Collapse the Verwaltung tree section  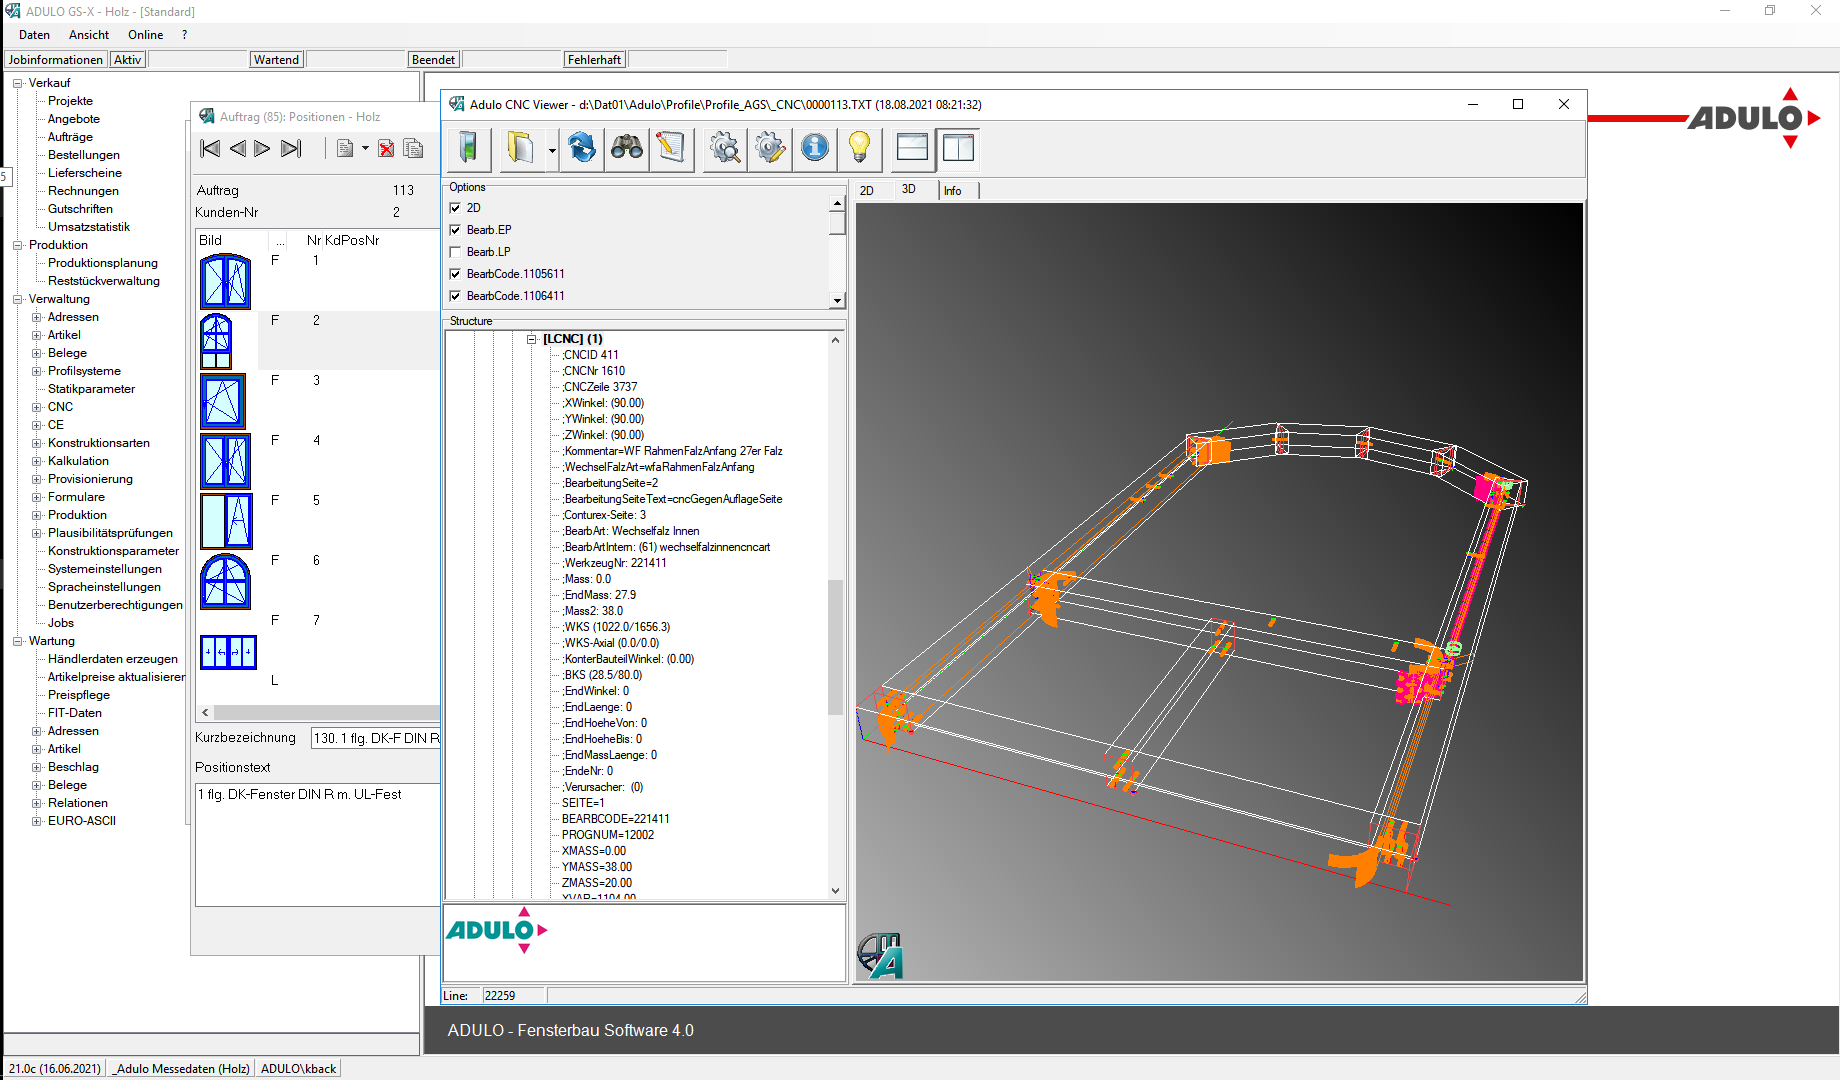click(18, 299)
